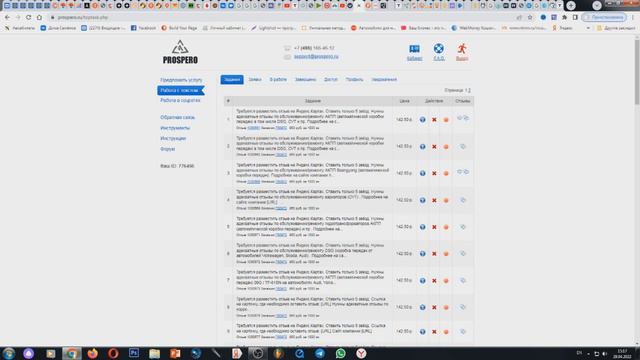Click orange circle icon in task row 5
The width and height of the screenshot is (640, 360).
(446, 227)
